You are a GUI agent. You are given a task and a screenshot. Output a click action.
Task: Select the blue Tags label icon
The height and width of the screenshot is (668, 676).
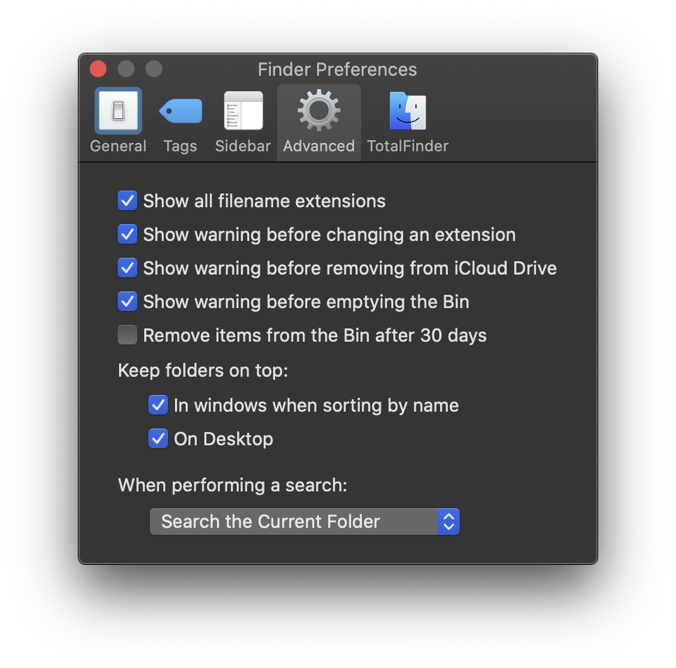pos(180,111)
